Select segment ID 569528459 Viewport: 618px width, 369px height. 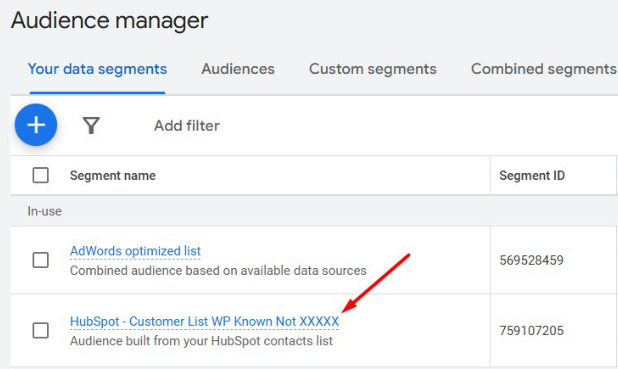pyautogui.click(x=531, y=260)
